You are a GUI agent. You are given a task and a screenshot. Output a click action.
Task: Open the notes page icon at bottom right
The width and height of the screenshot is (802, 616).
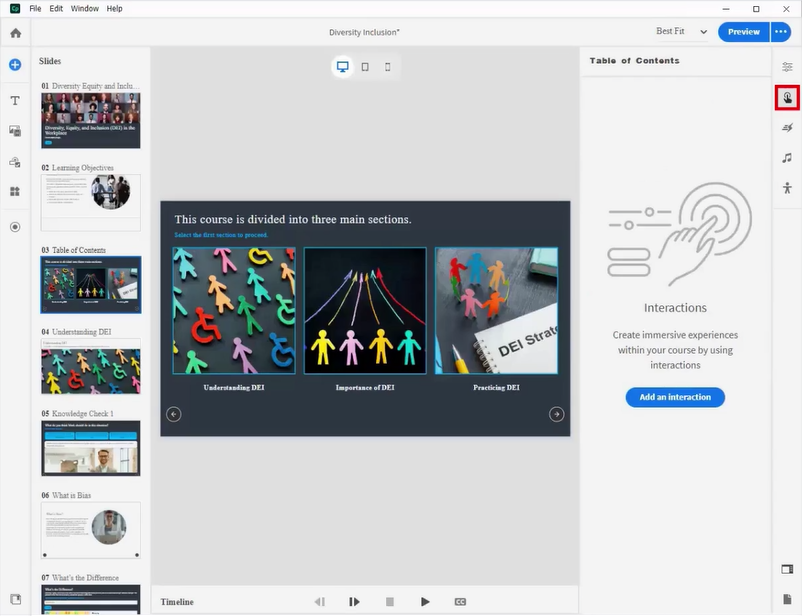coord(787,599)
